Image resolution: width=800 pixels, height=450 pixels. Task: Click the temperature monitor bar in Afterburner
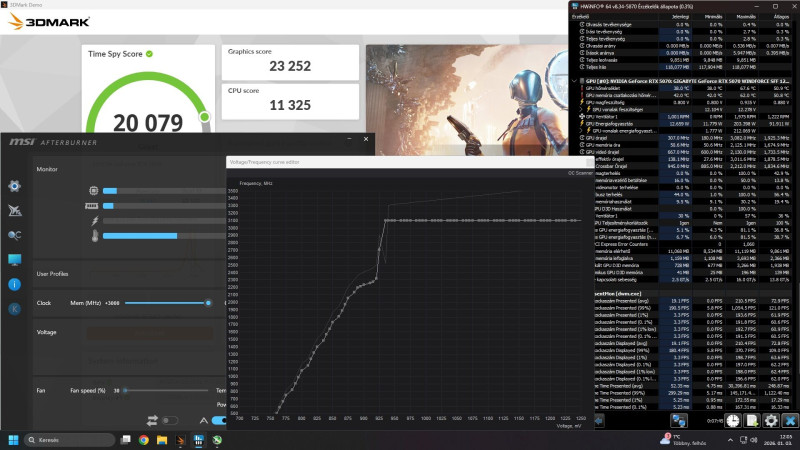[164, 236]
